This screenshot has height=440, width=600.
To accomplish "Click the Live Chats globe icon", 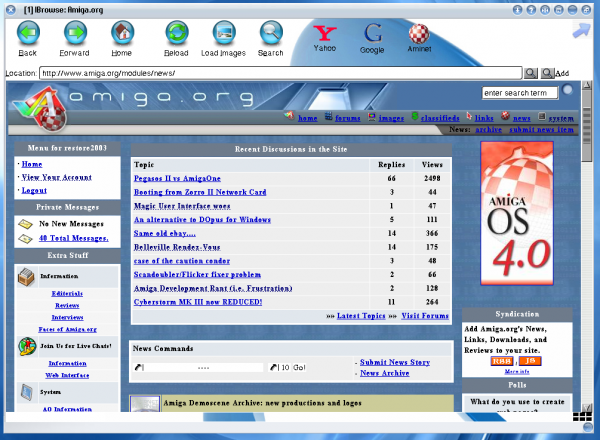I will click(x=27, y=346).
